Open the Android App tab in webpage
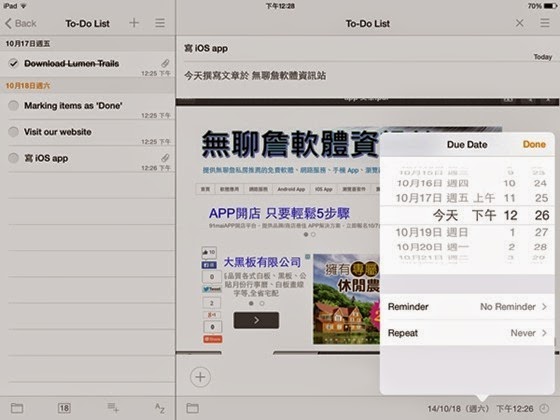Screen dimensions: 560x420 click(291, 189)
